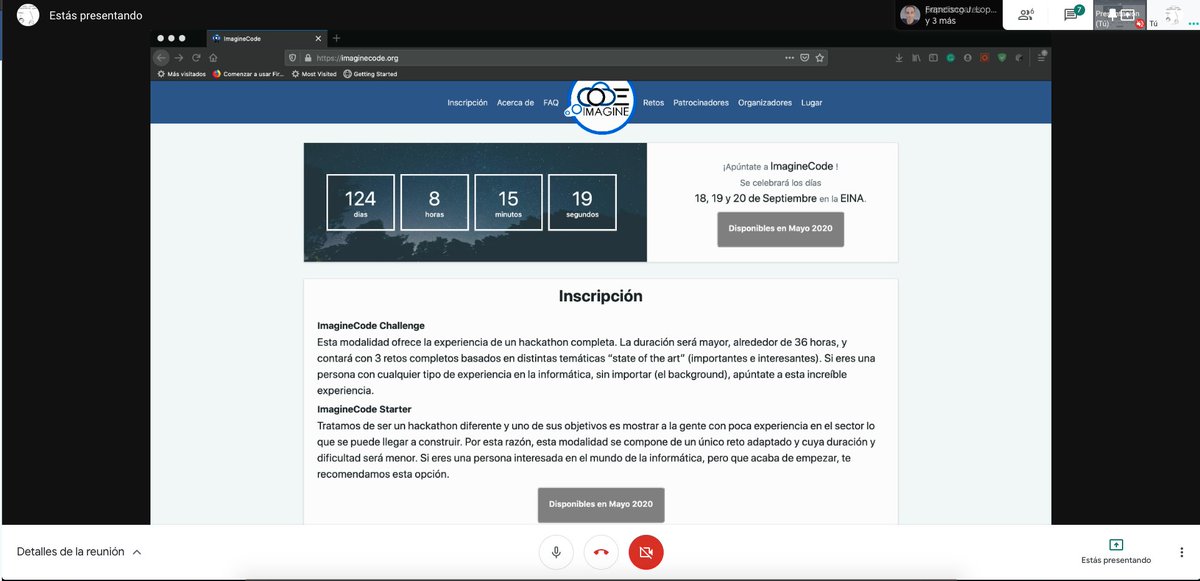1200x581 pixels.
Task: Select the Presentación (Tú) thumbnail
Action: pyautogui.click(x=1119, y=15)
